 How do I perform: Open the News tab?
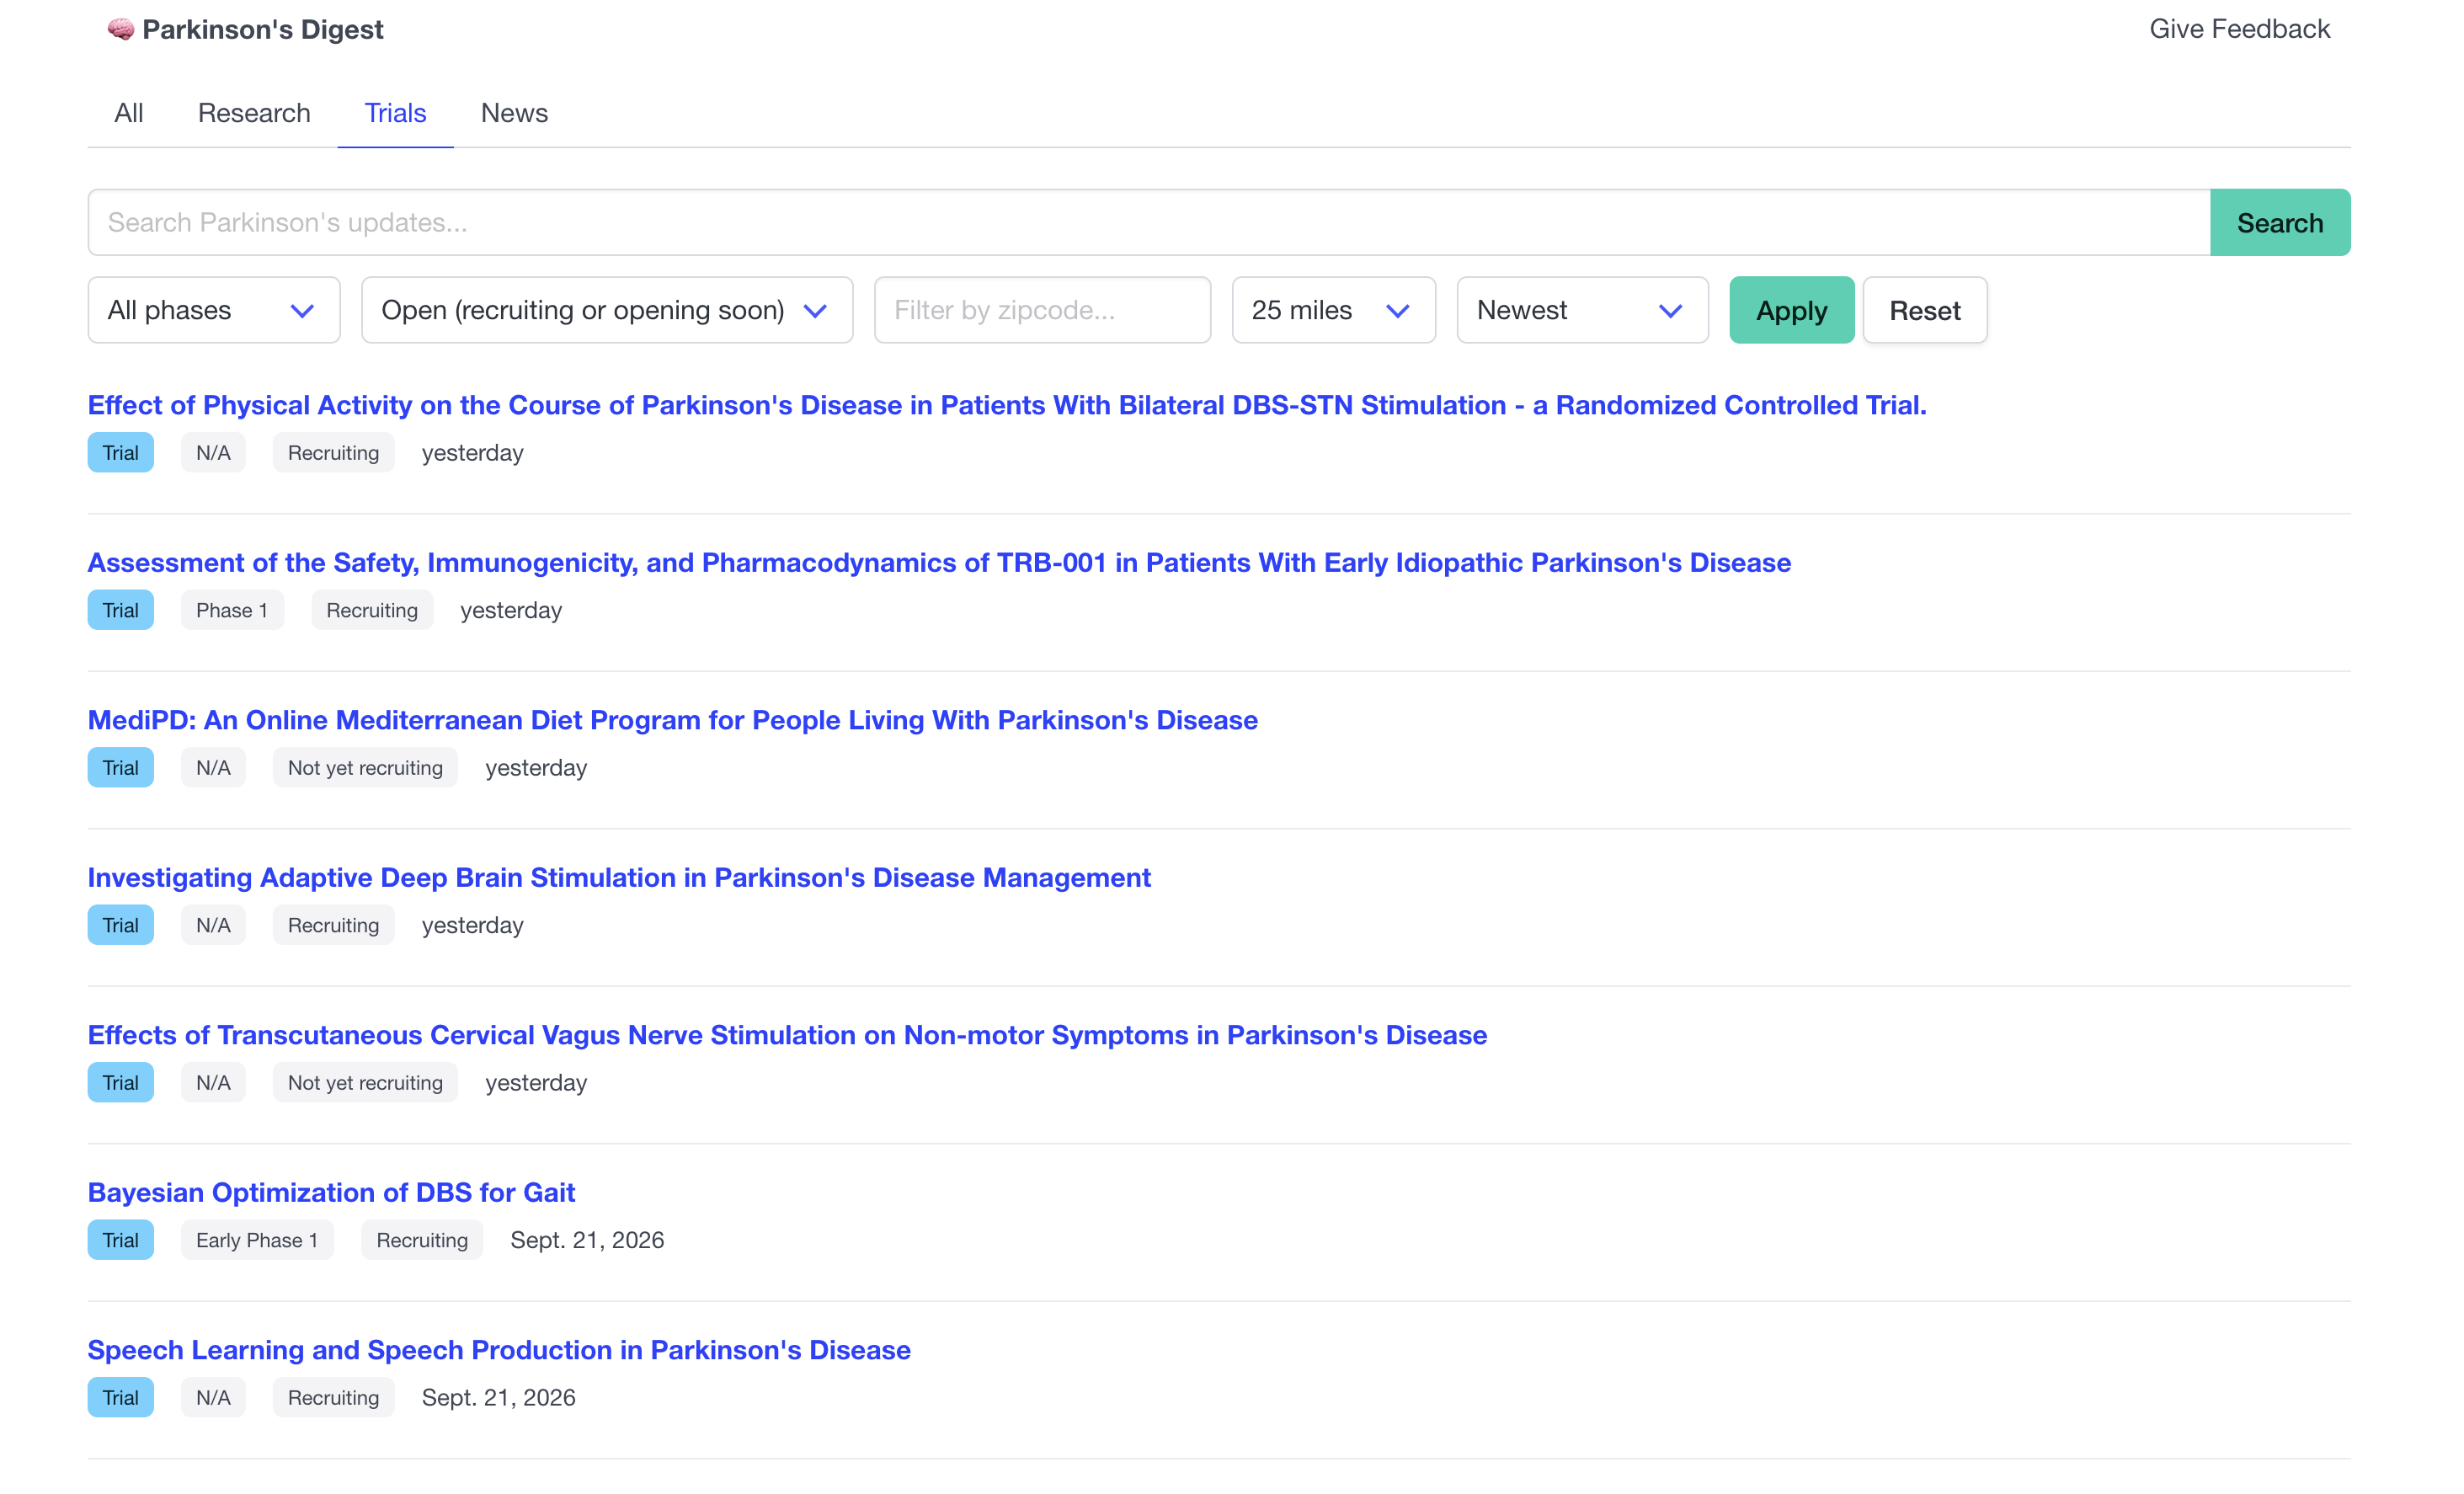tap(514, 113)
